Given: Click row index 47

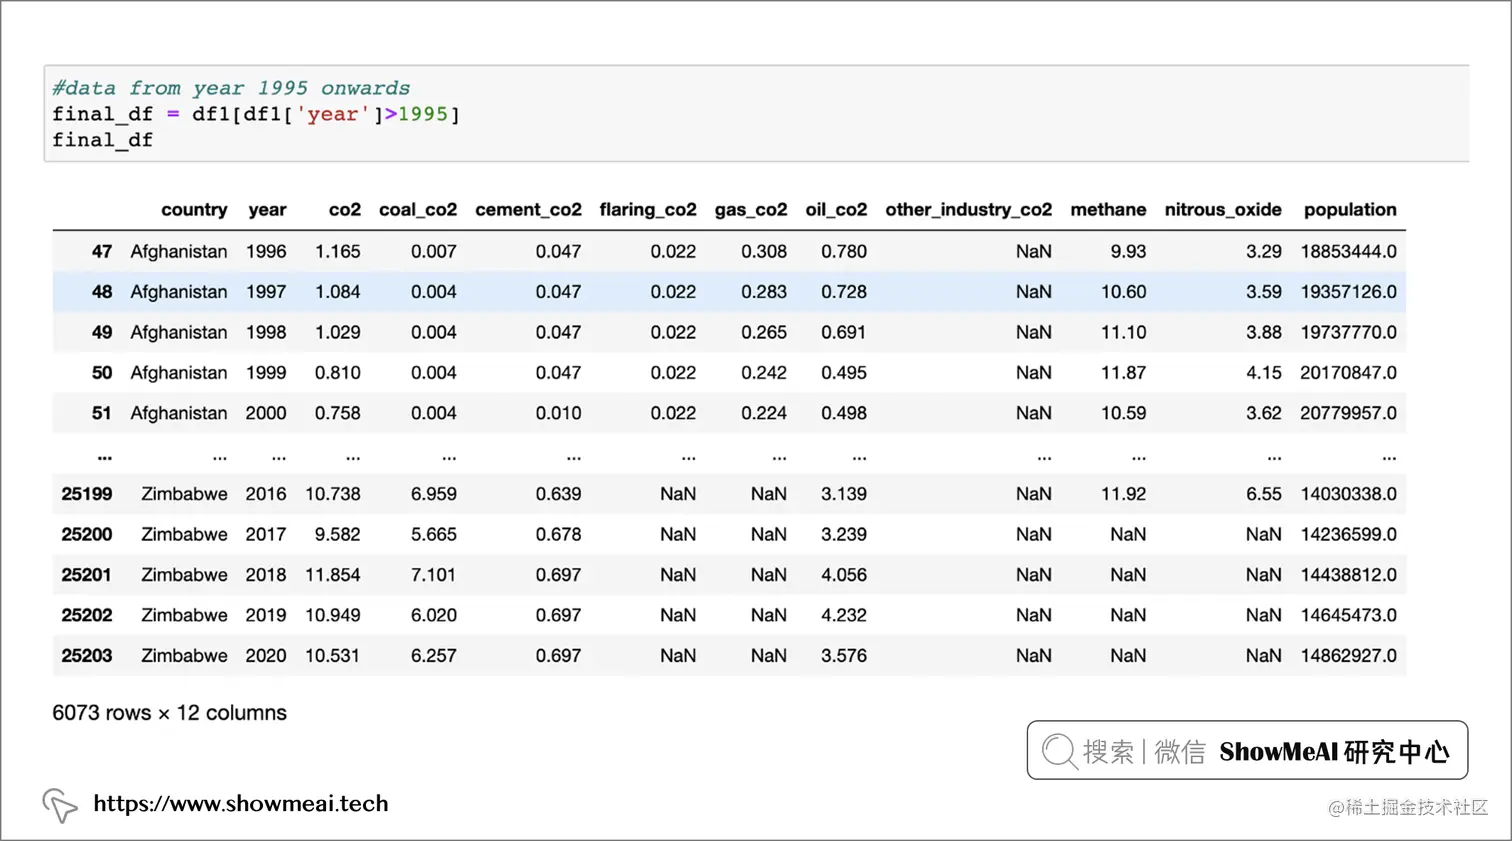Looking at the screenshot, I should tap(102, 252).
